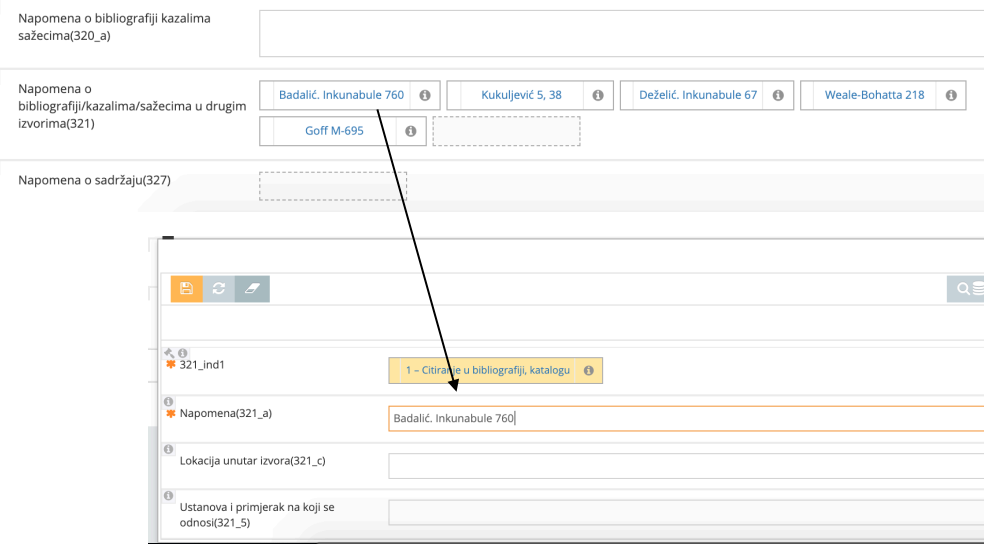Focus the Napomena o bibliografiji(320_a) text area
The height and width of the screenshot is (556, 984).
point(621,33)
